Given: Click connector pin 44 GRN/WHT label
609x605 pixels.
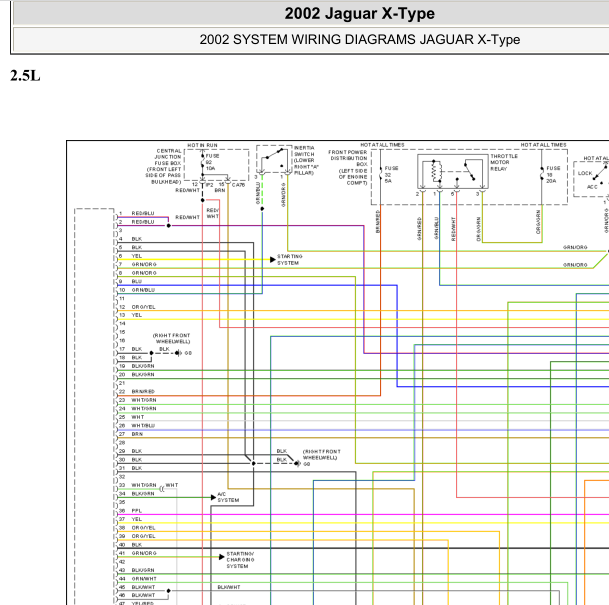Looking at the screenshot, I should pos(144,579).
